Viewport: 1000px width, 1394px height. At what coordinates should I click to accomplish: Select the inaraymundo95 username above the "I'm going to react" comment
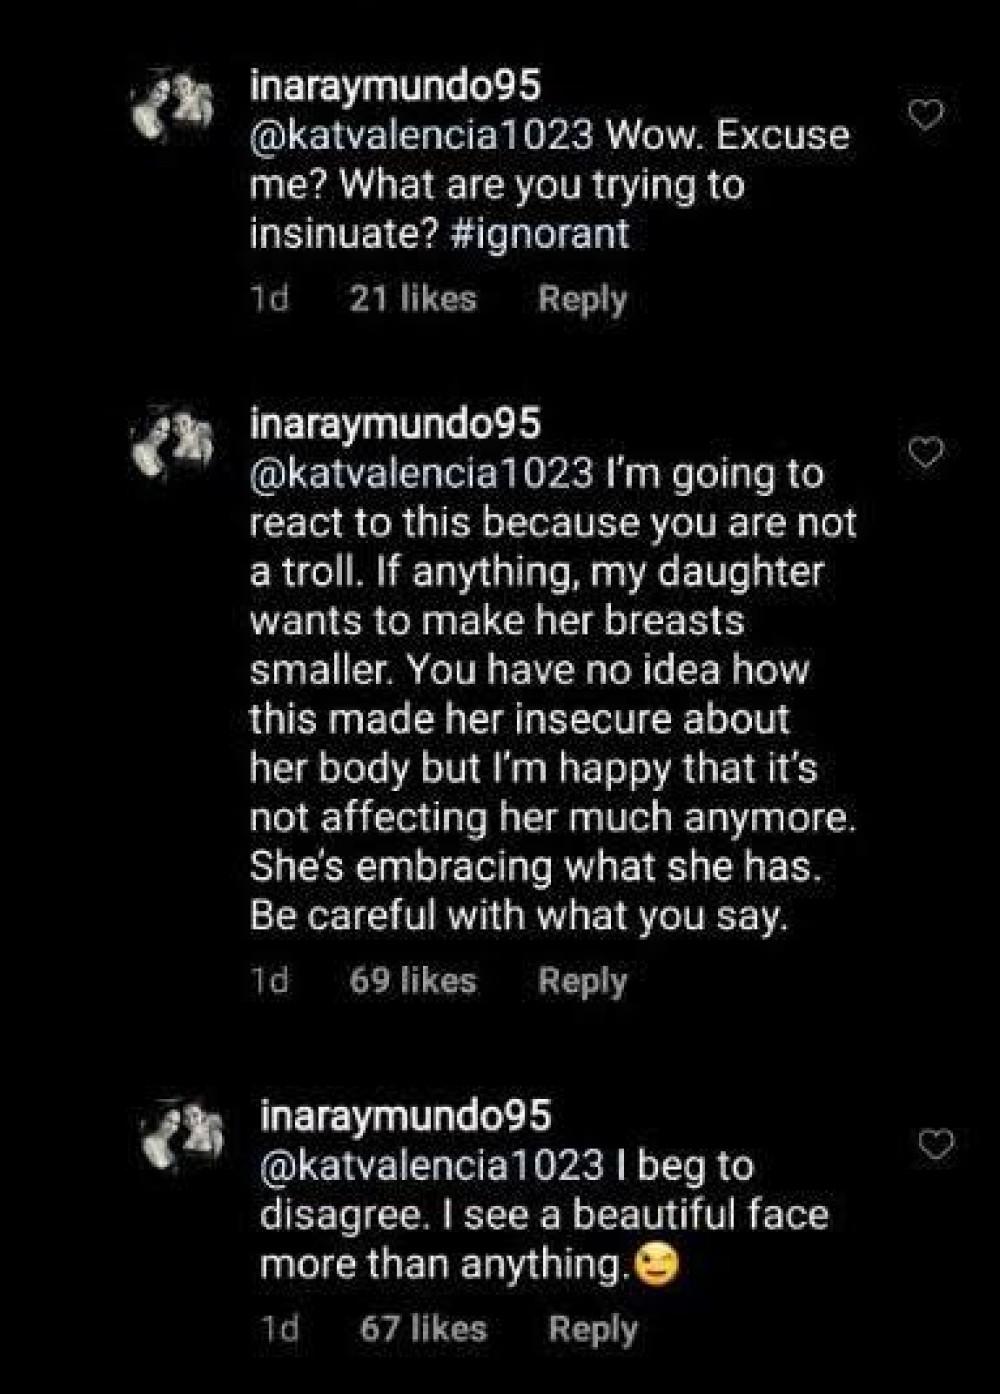(x=394, y=423)
